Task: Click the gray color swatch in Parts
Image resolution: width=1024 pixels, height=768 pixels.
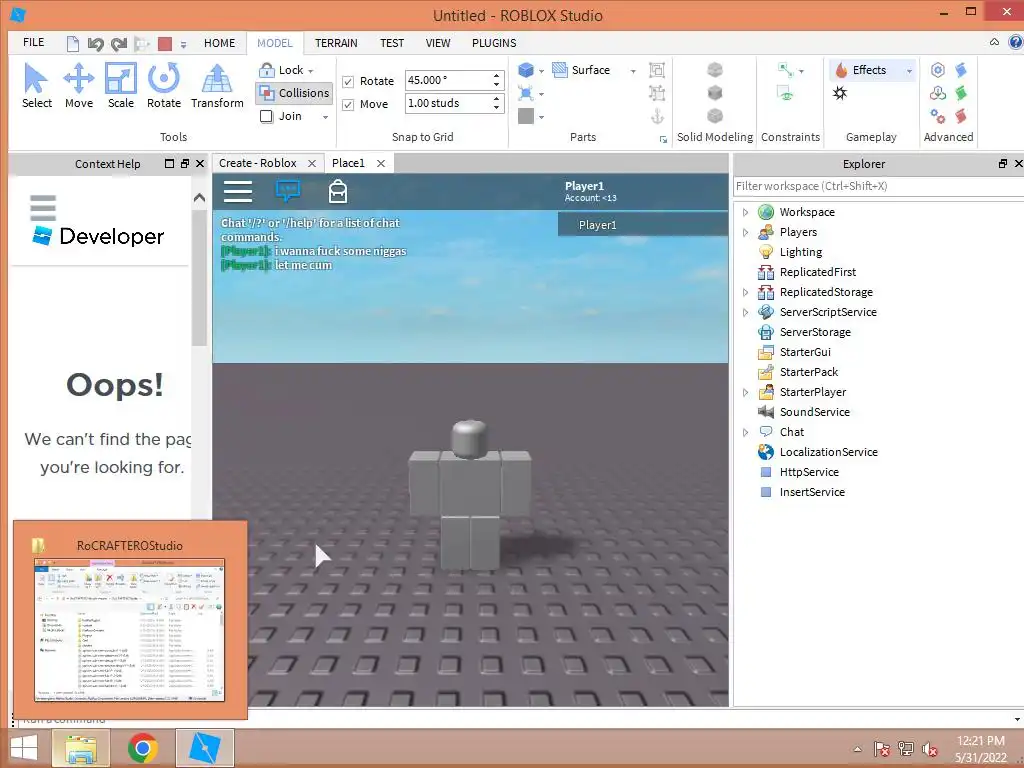Action: tap(526, 116)
